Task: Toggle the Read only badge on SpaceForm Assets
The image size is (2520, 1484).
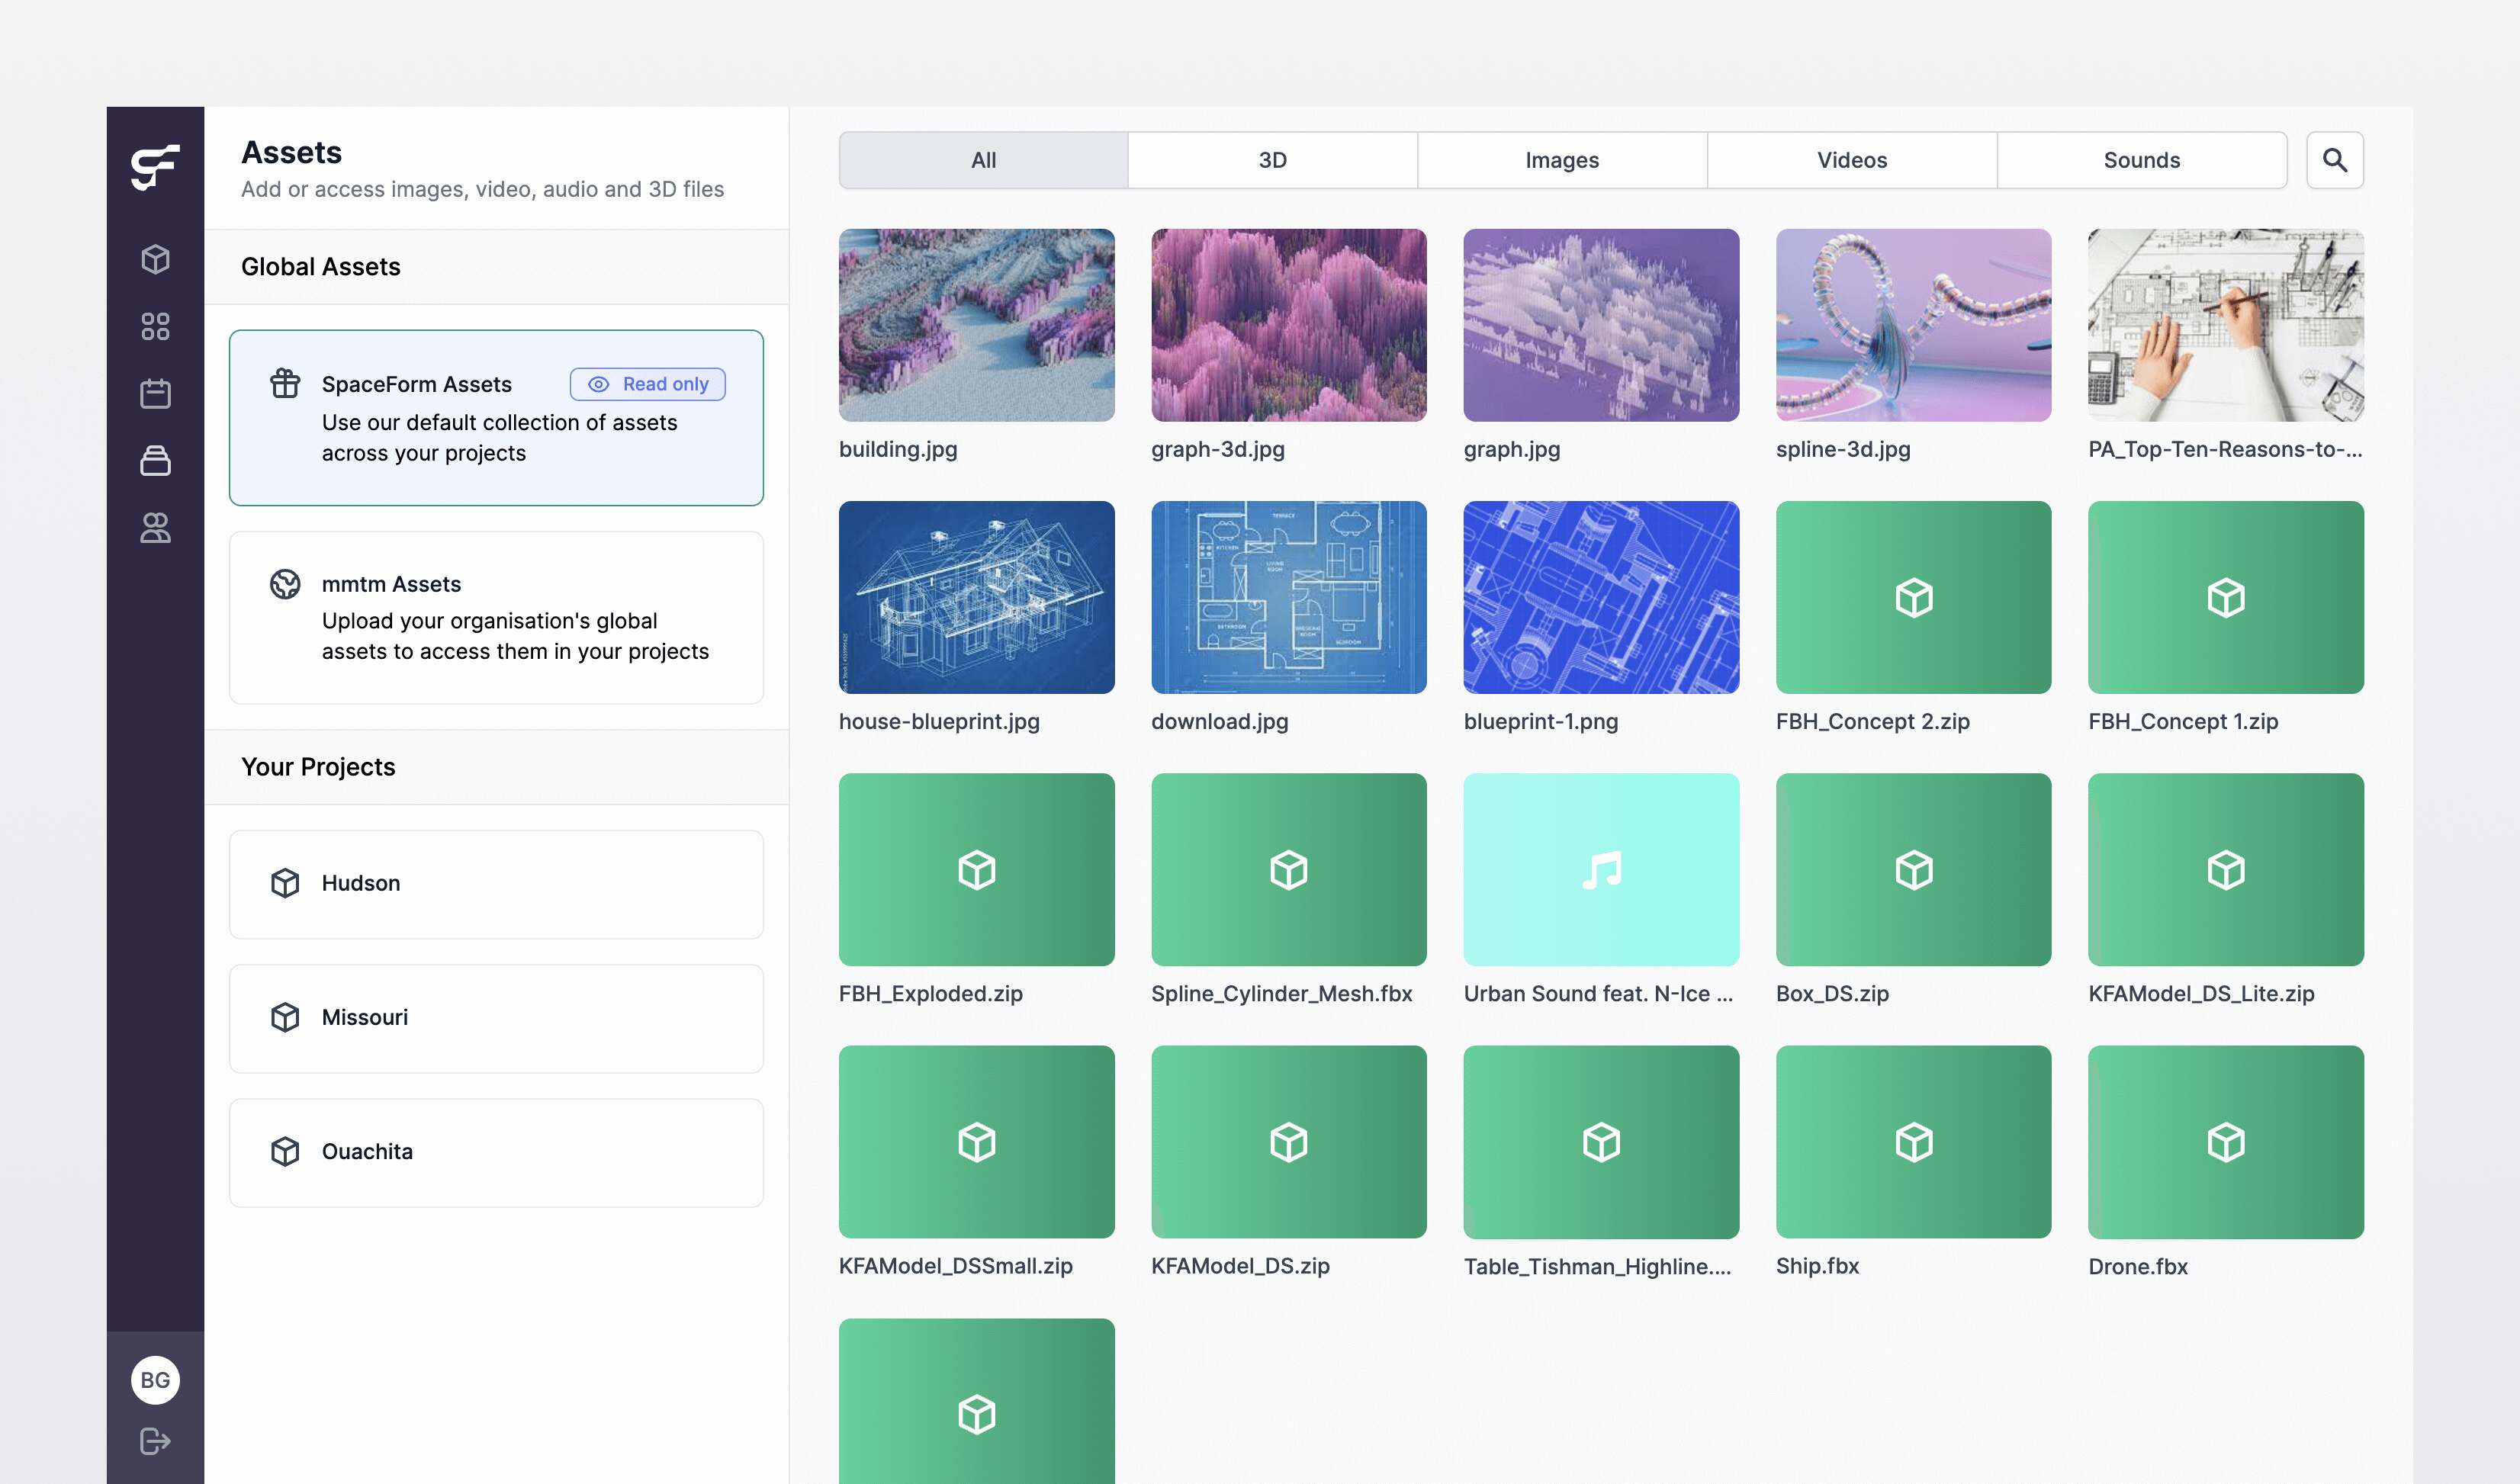Action: pyautogui.click(x=647, y=383)
